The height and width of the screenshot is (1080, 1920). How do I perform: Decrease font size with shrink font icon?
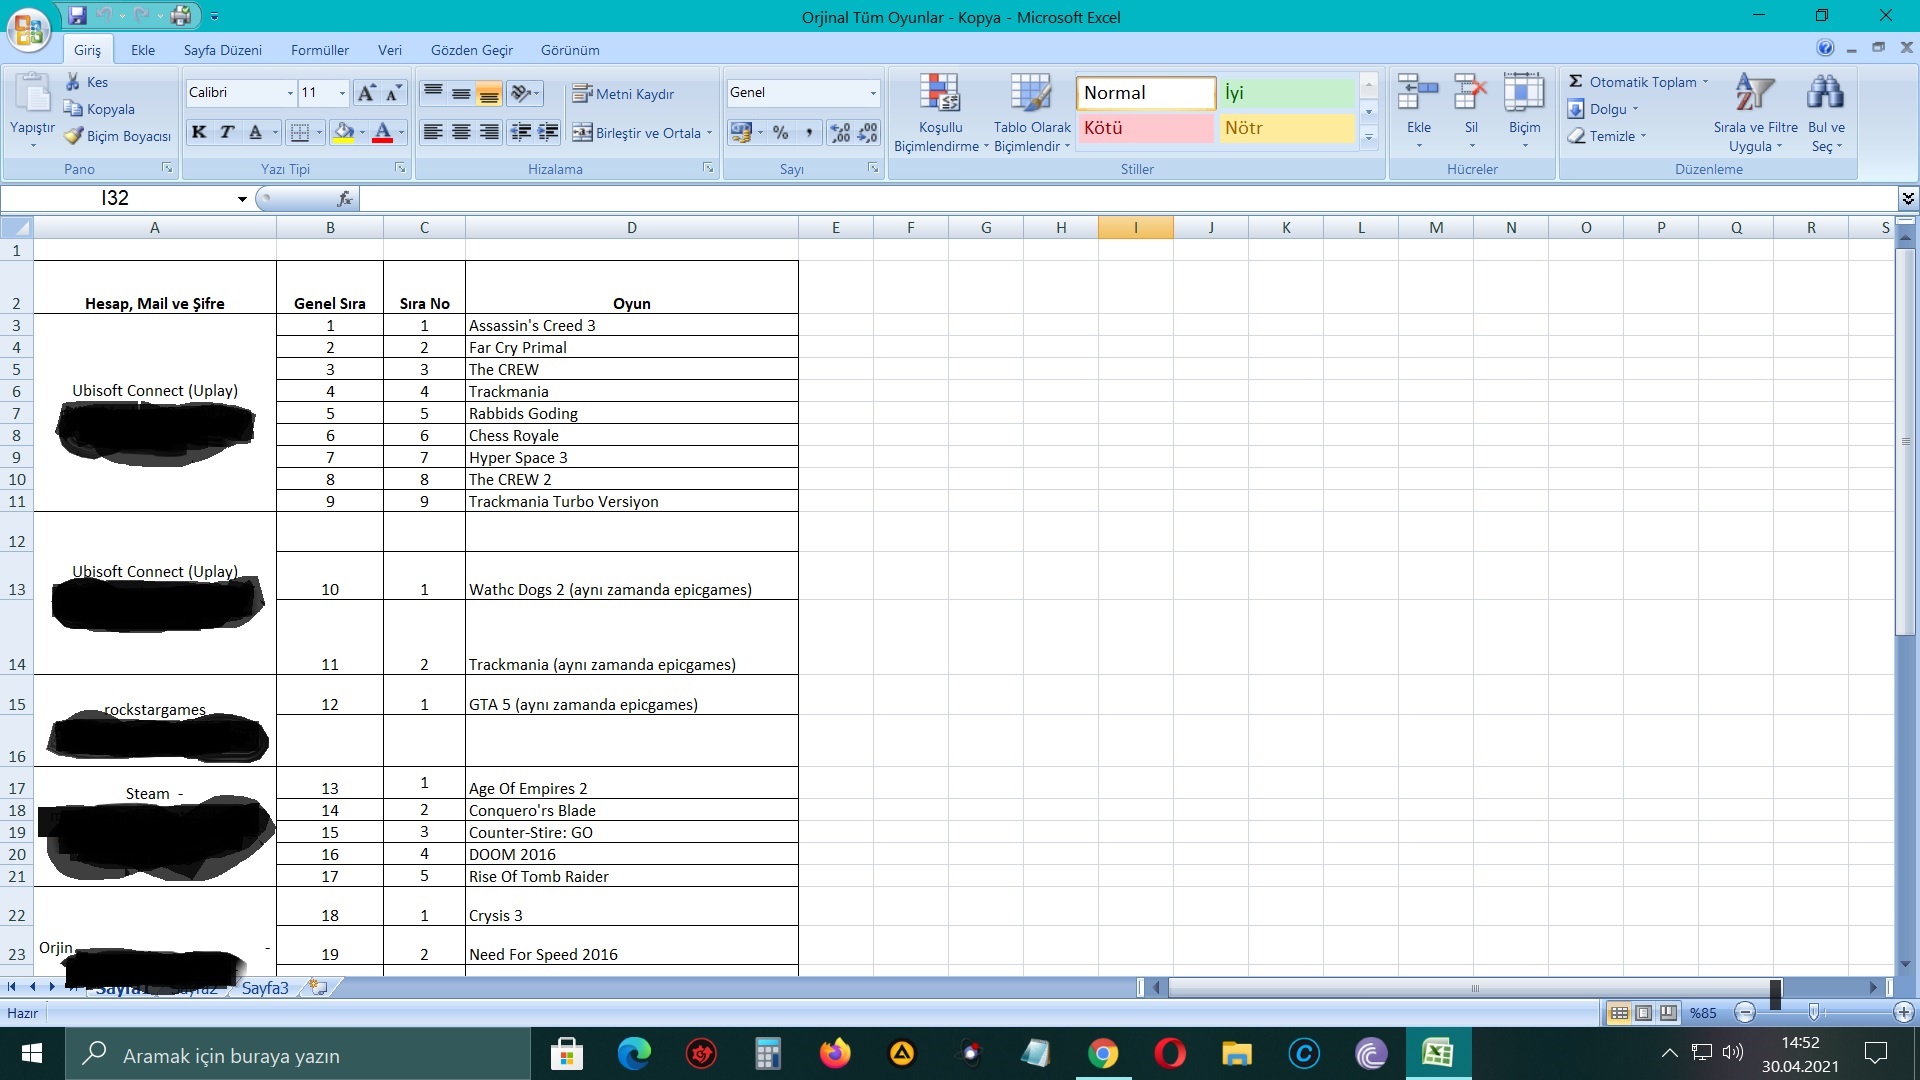(394, 93)
